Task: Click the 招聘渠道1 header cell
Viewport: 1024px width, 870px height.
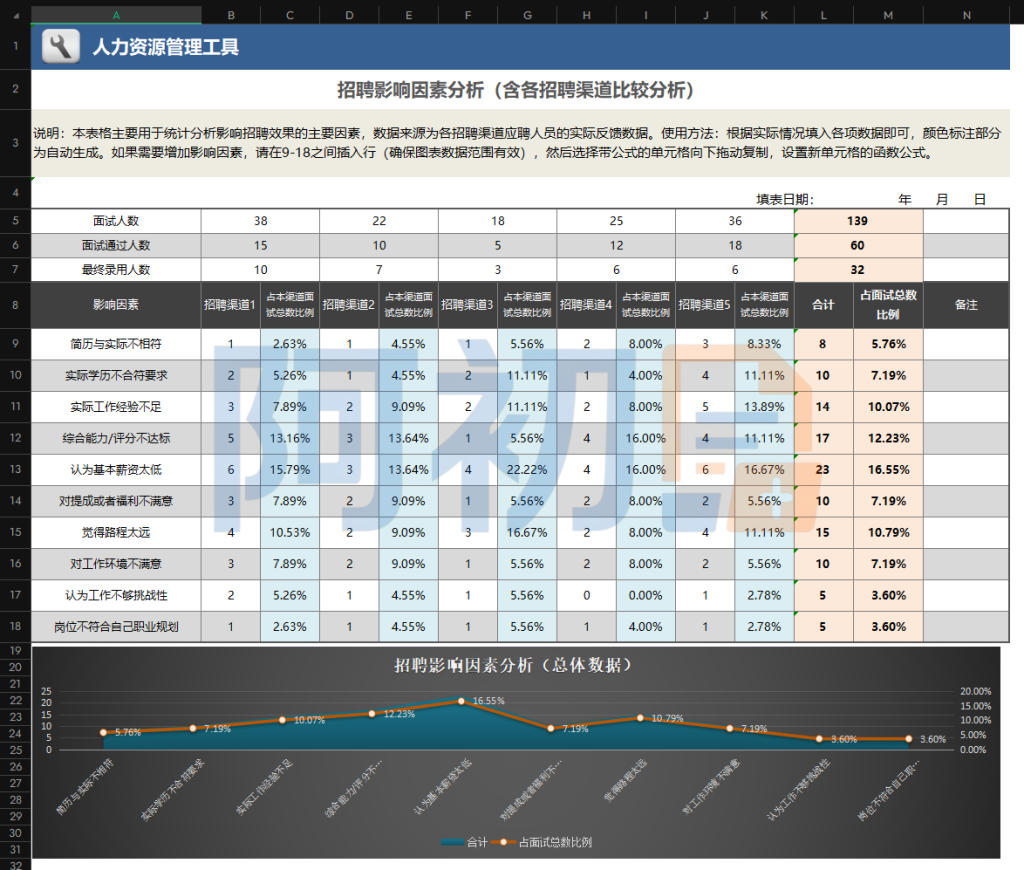Action: (231, 305)
